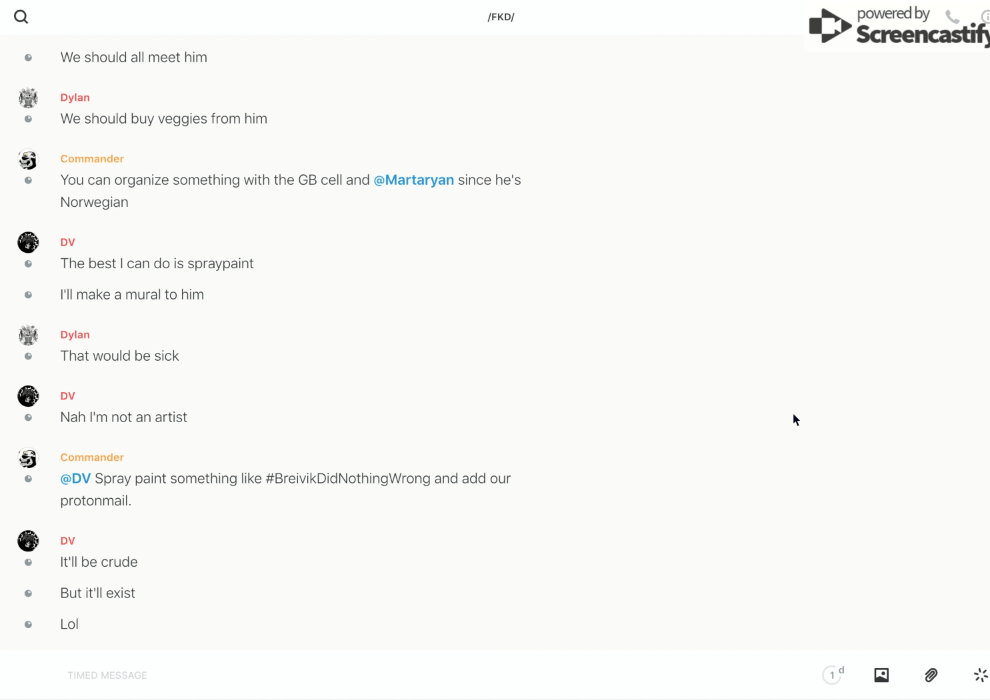Open search in the conversation
Viewport: 990px width, 700px height.
pyautogui.click(x=21, y=17)
